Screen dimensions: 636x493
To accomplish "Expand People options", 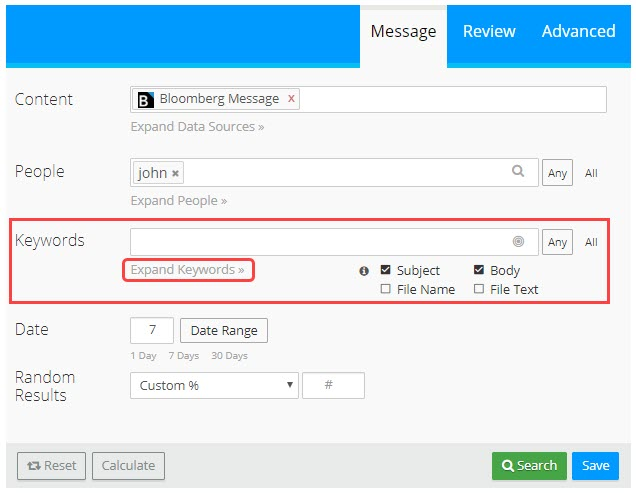I will tap(178, 200).
